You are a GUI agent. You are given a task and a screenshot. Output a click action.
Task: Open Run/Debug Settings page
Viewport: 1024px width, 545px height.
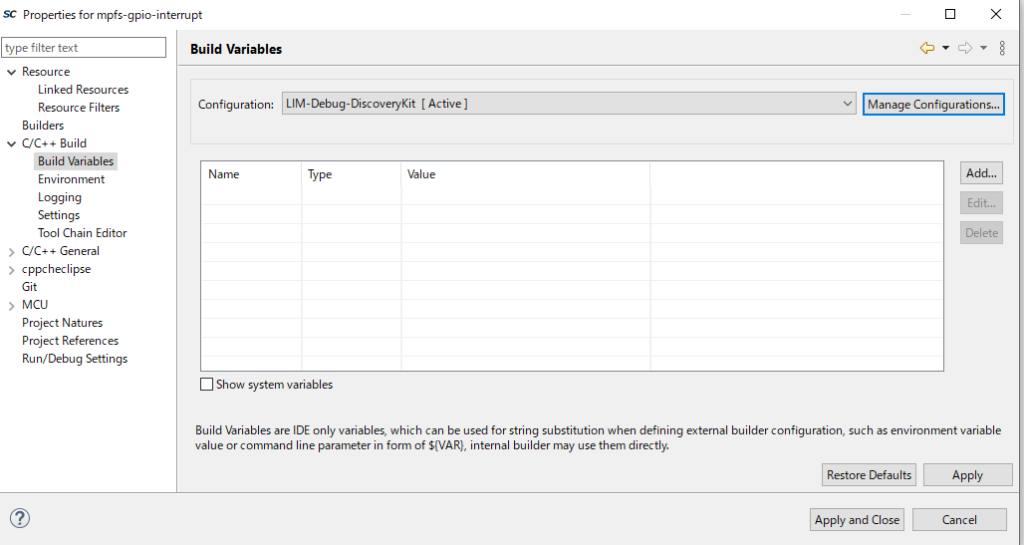coord(75,359)
